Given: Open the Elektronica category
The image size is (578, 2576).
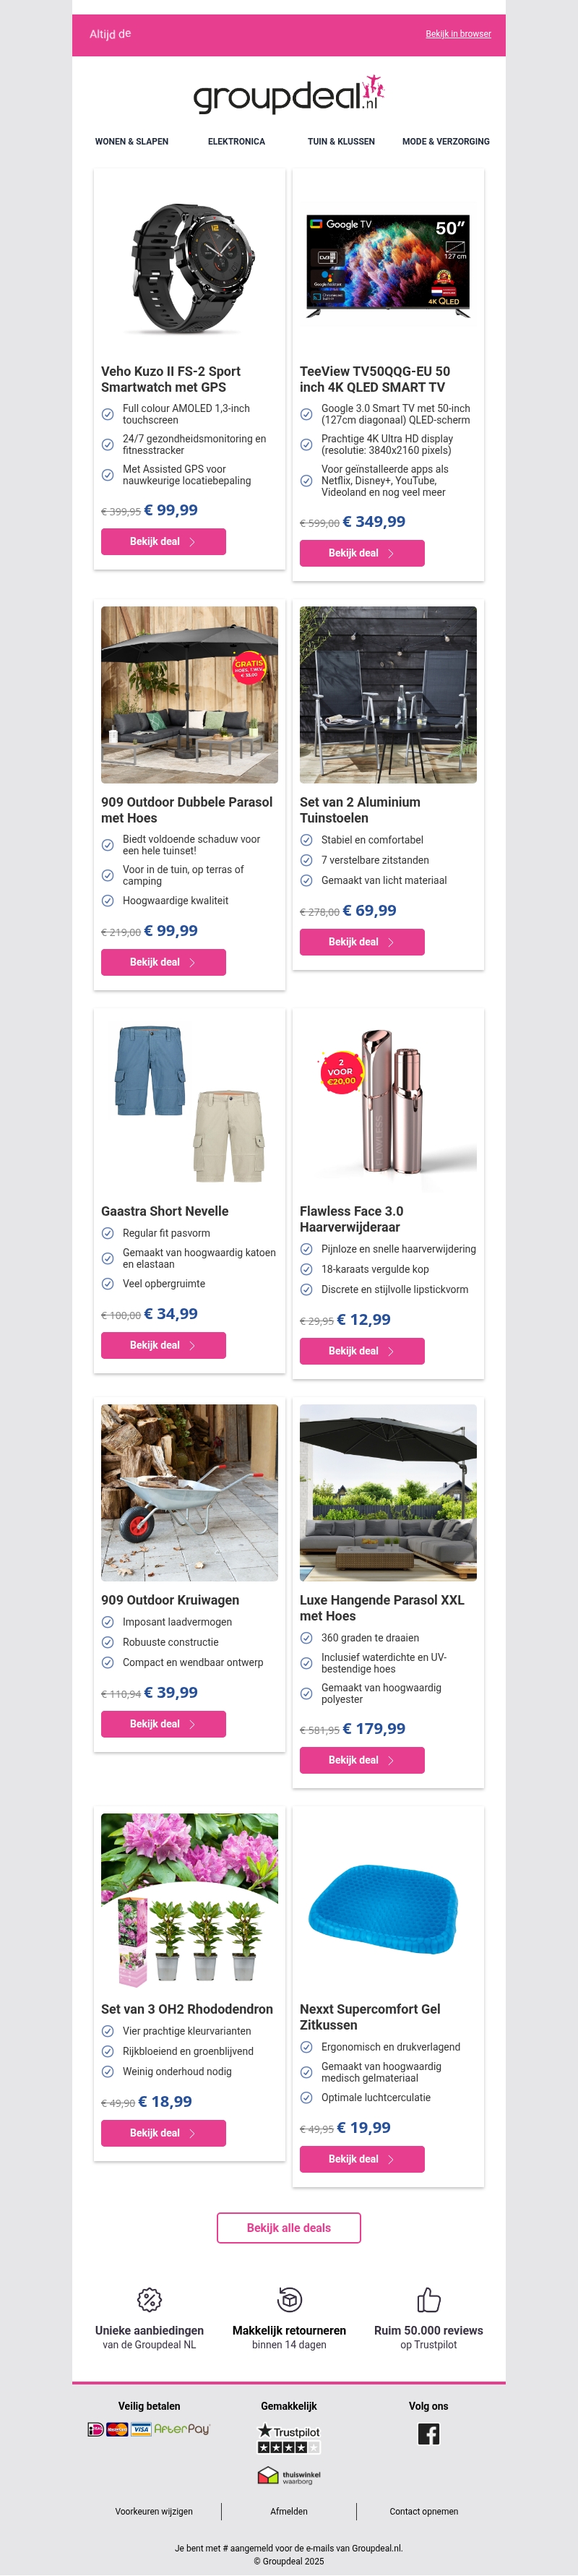Looking at the screenshot, I should [x=236, y=142].
